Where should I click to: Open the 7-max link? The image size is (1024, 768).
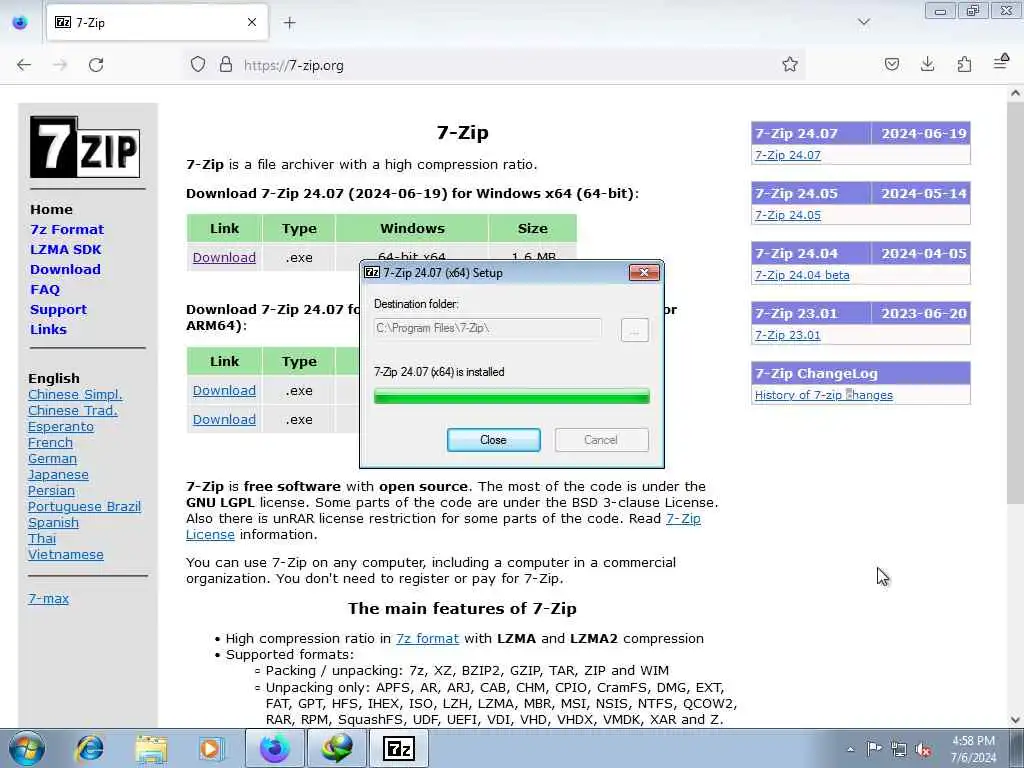(48, 598)
